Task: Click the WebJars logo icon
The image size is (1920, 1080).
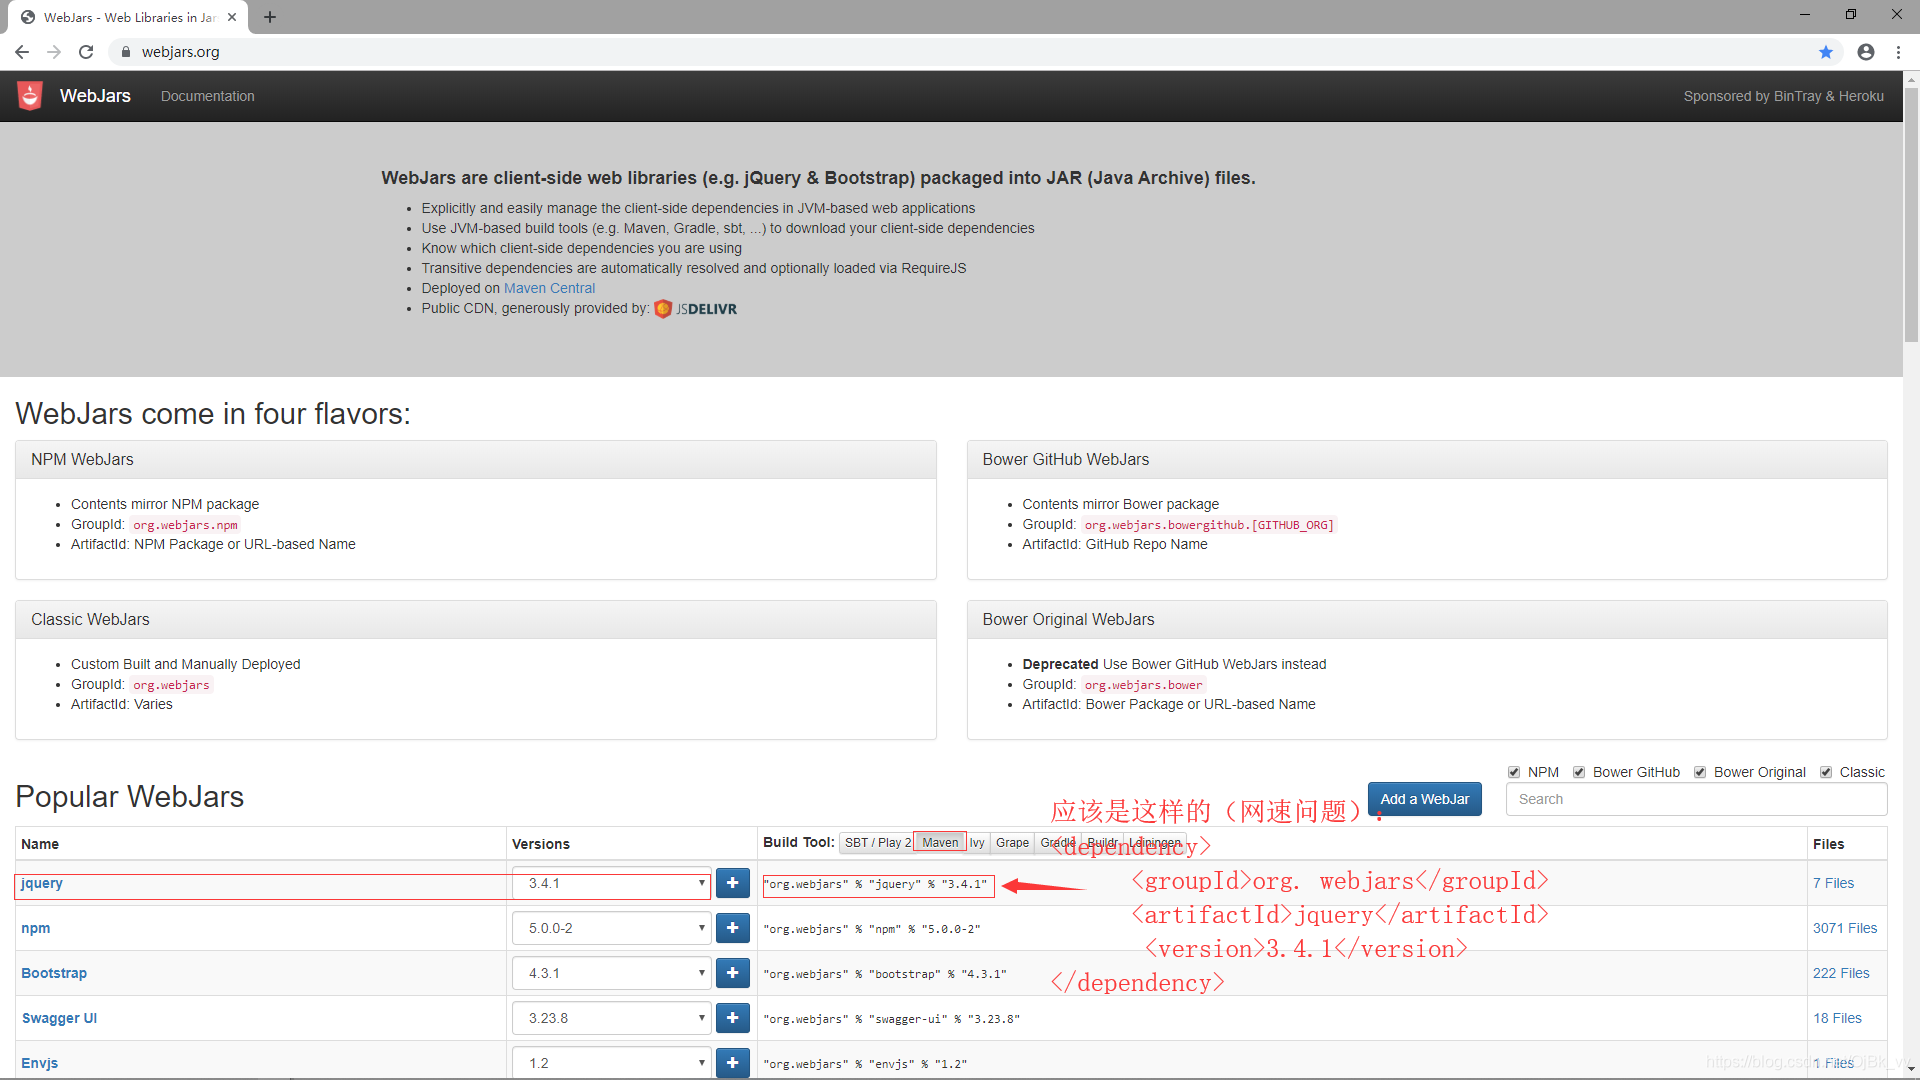Action: tap(30, 96)
